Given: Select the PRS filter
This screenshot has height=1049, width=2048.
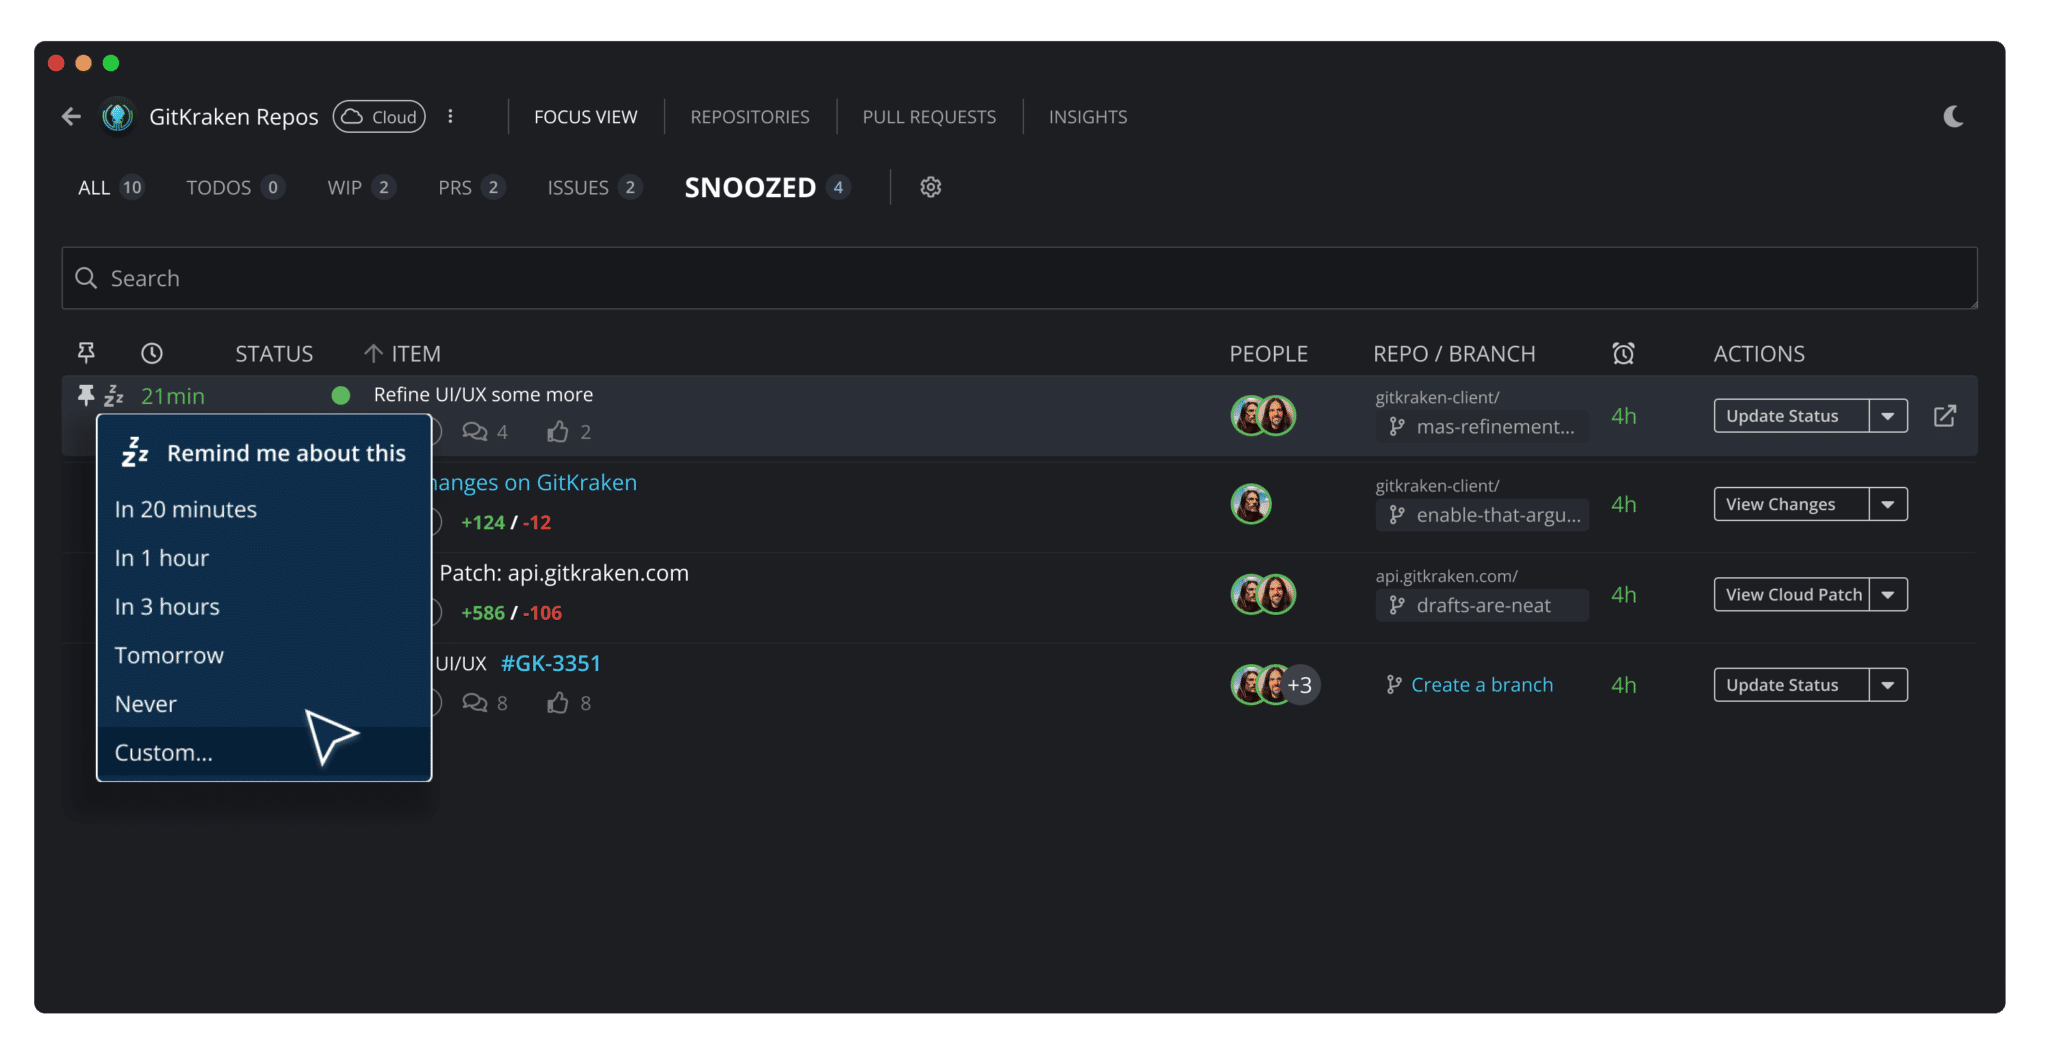Looking at the screenshot, I should pos(471,188).
